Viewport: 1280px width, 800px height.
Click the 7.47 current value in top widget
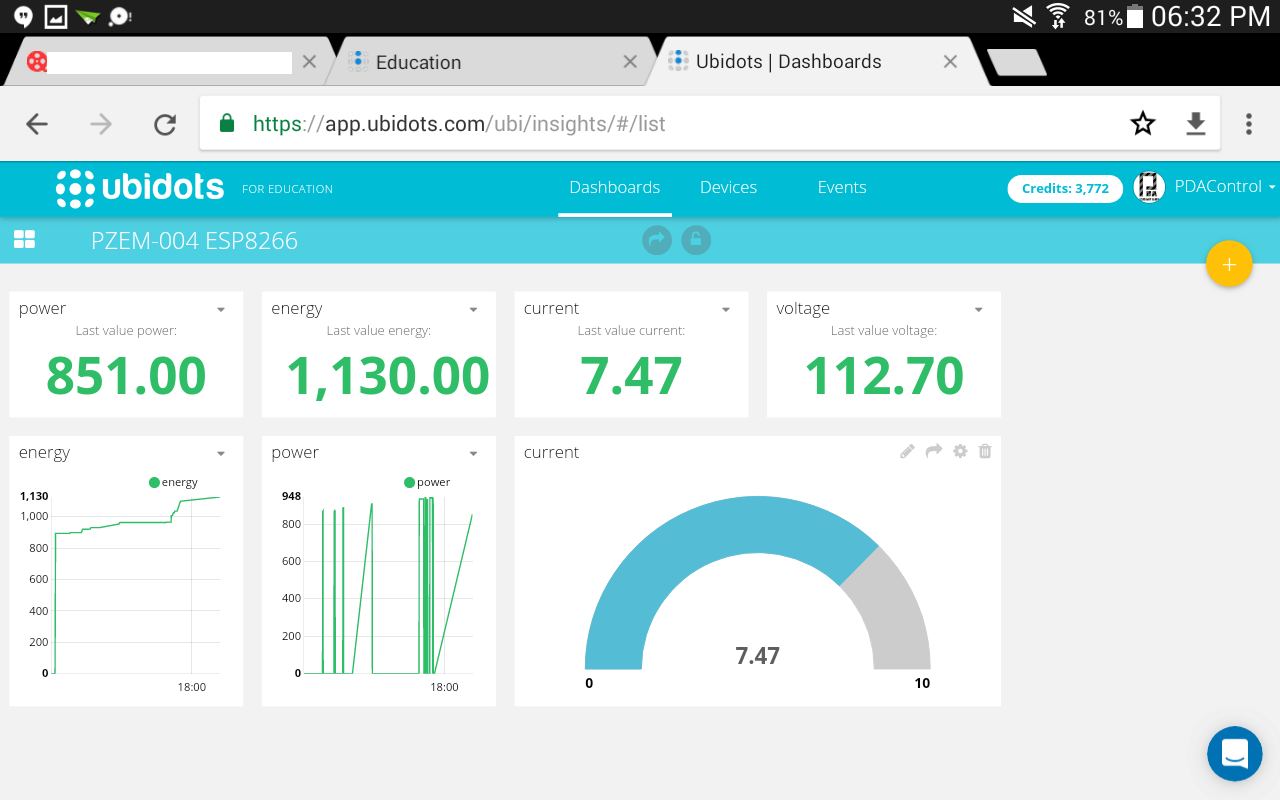click(x=631, y=376)
